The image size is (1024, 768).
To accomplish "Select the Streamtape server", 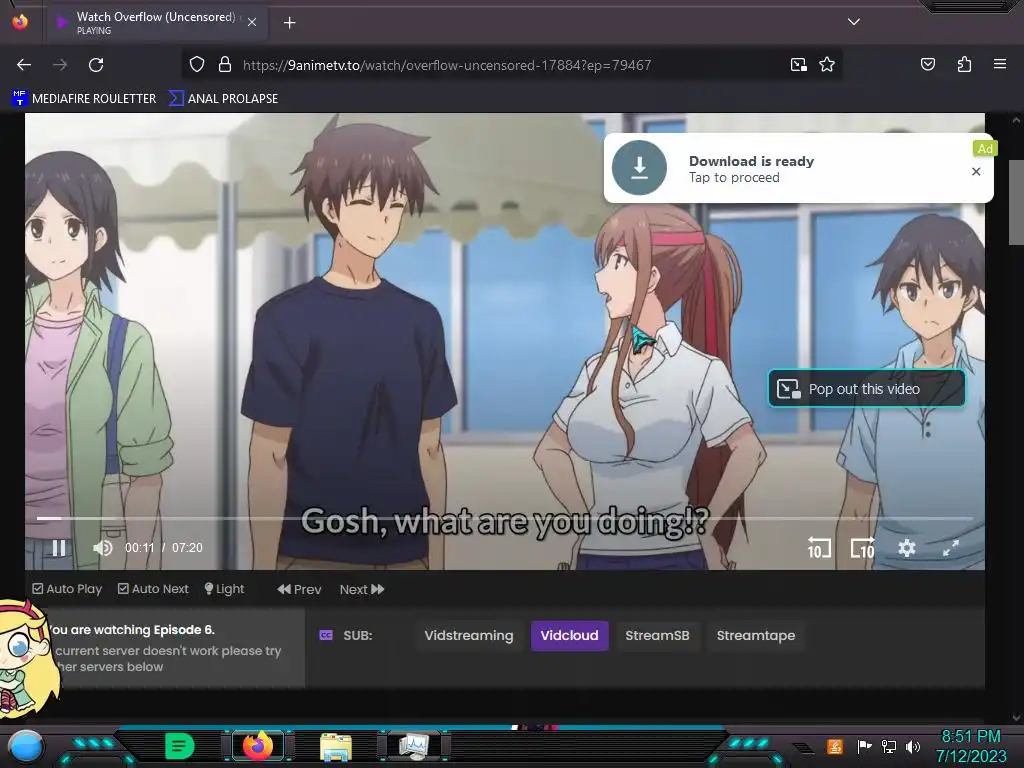I will click(x=756, y=635).
